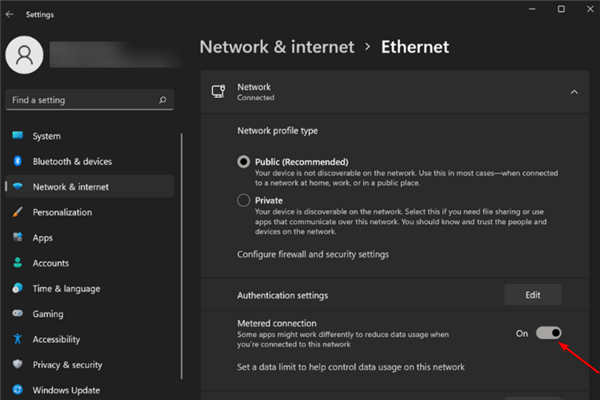Open Bluetooth & devices via its icon
This screenshot has width=600, height=400.
(x=17, y=161)
